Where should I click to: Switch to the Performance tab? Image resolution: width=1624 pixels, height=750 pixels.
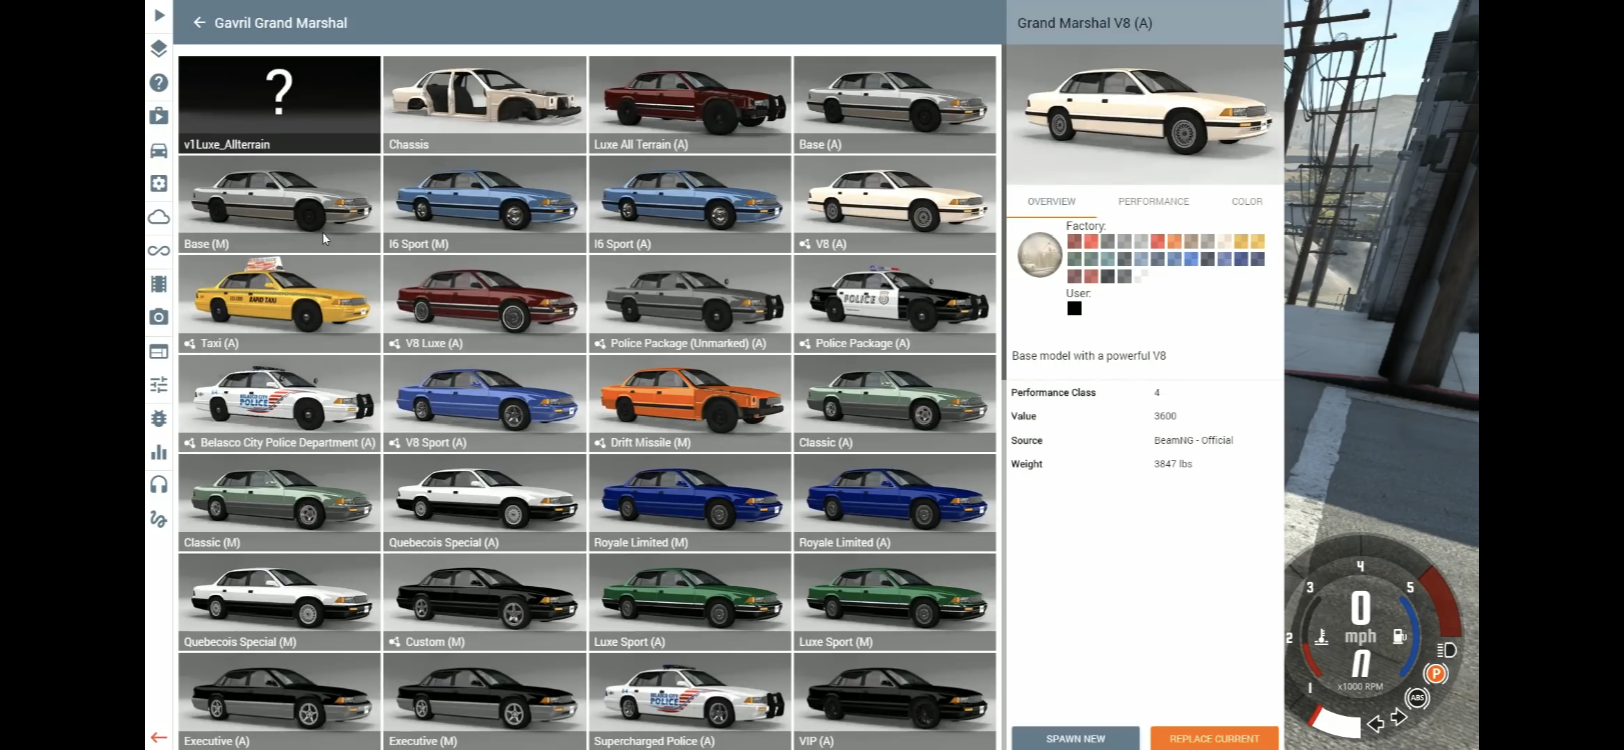click(1153, 202)
